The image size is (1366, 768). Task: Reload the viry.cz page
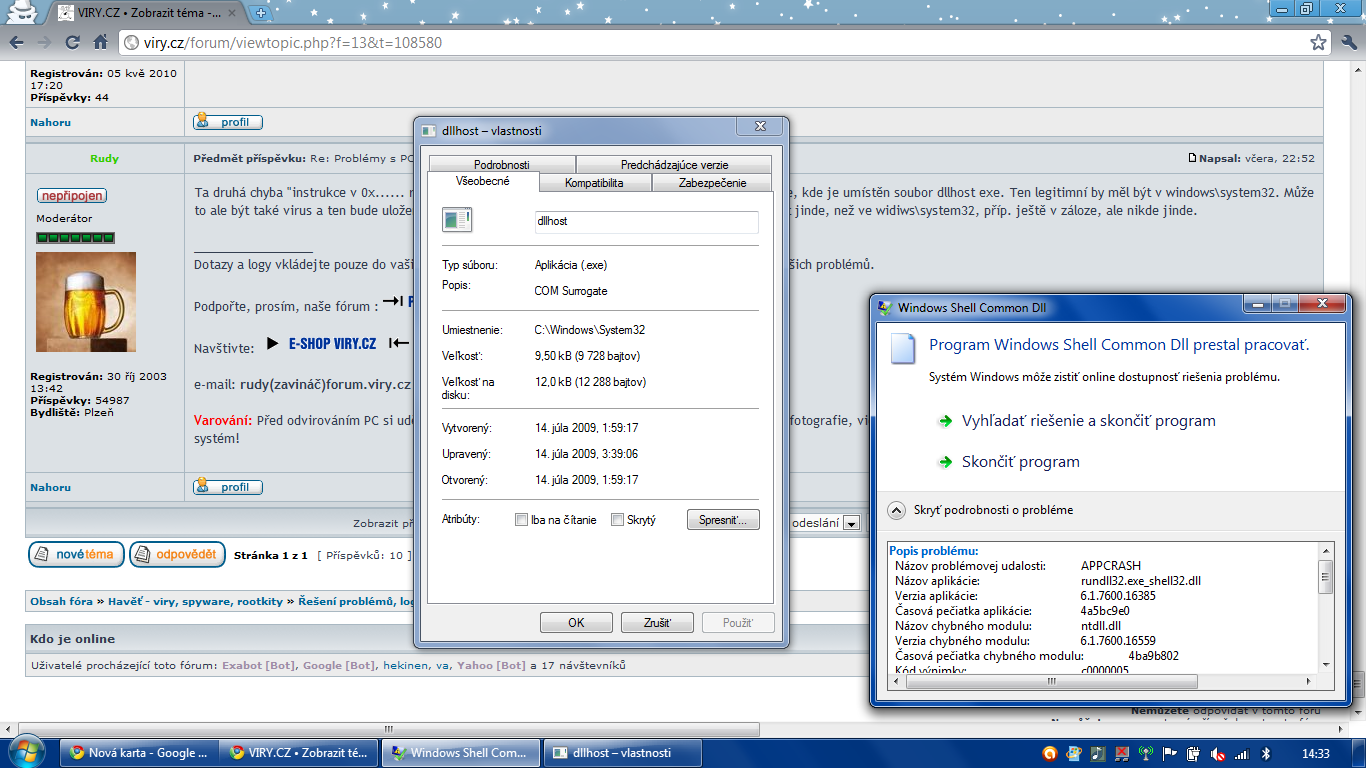[x=72, y=43]
